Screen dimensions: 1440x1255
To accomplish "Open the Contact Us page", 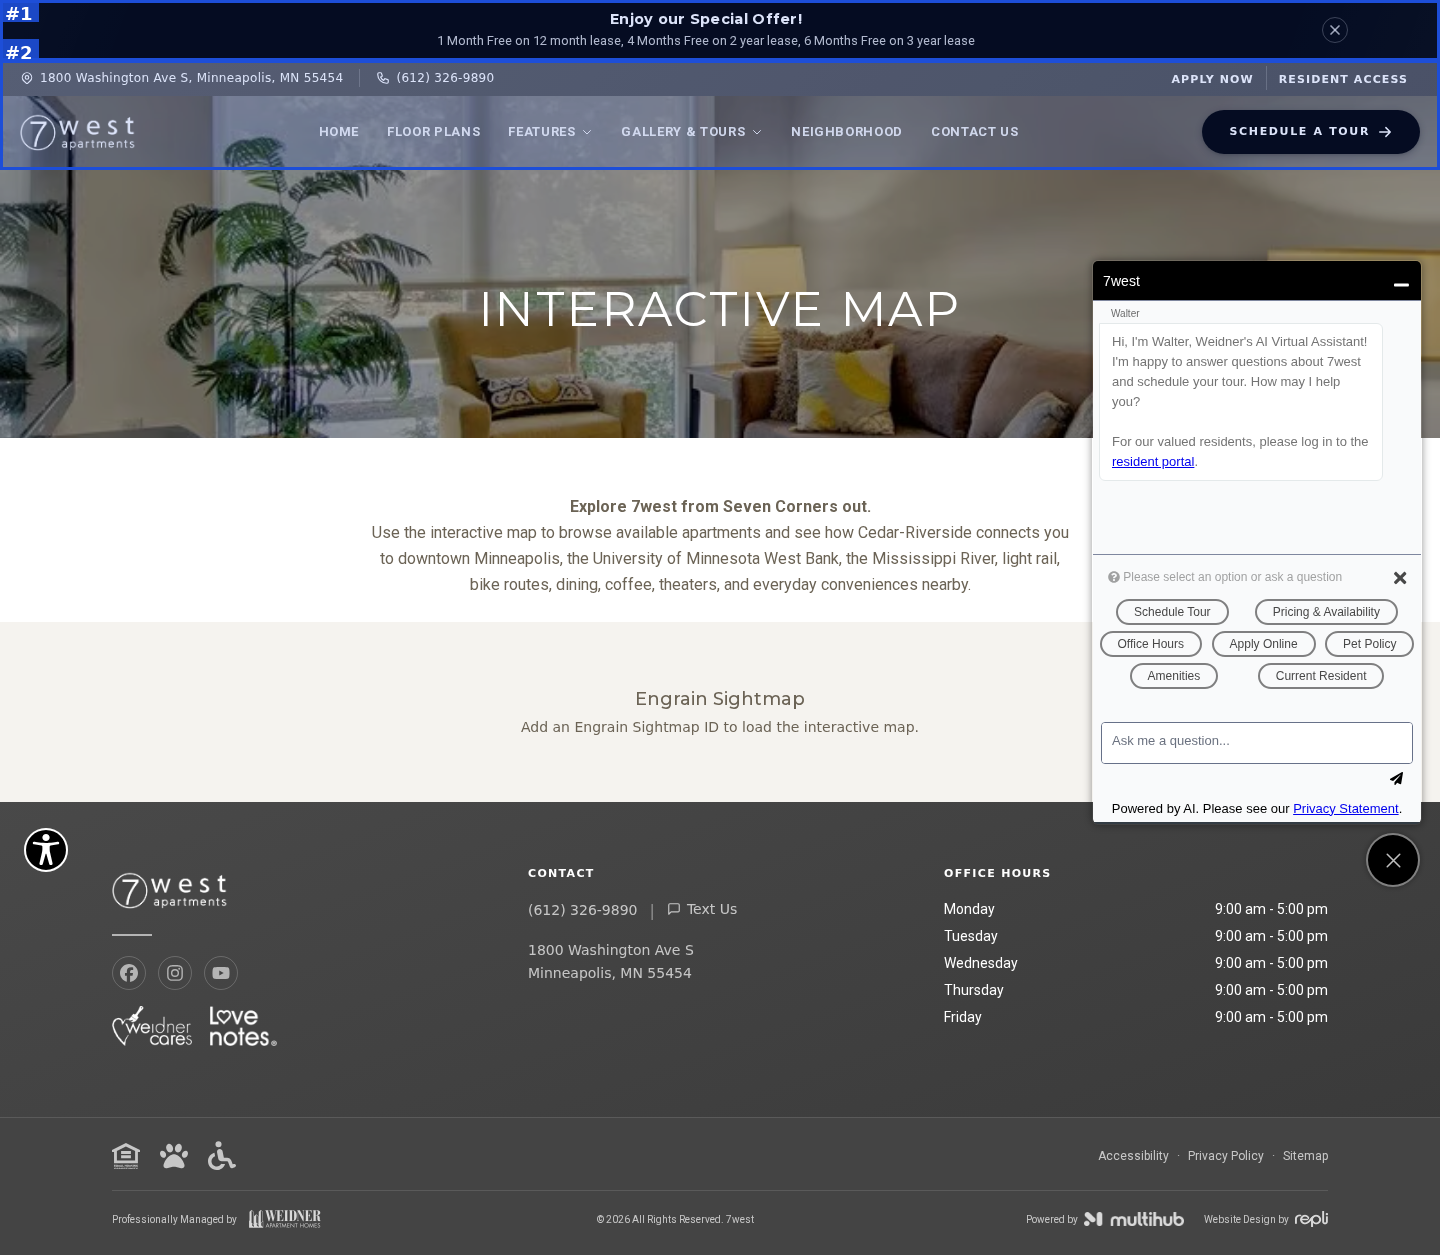I will pyautogui.click(x=975, y=132).
